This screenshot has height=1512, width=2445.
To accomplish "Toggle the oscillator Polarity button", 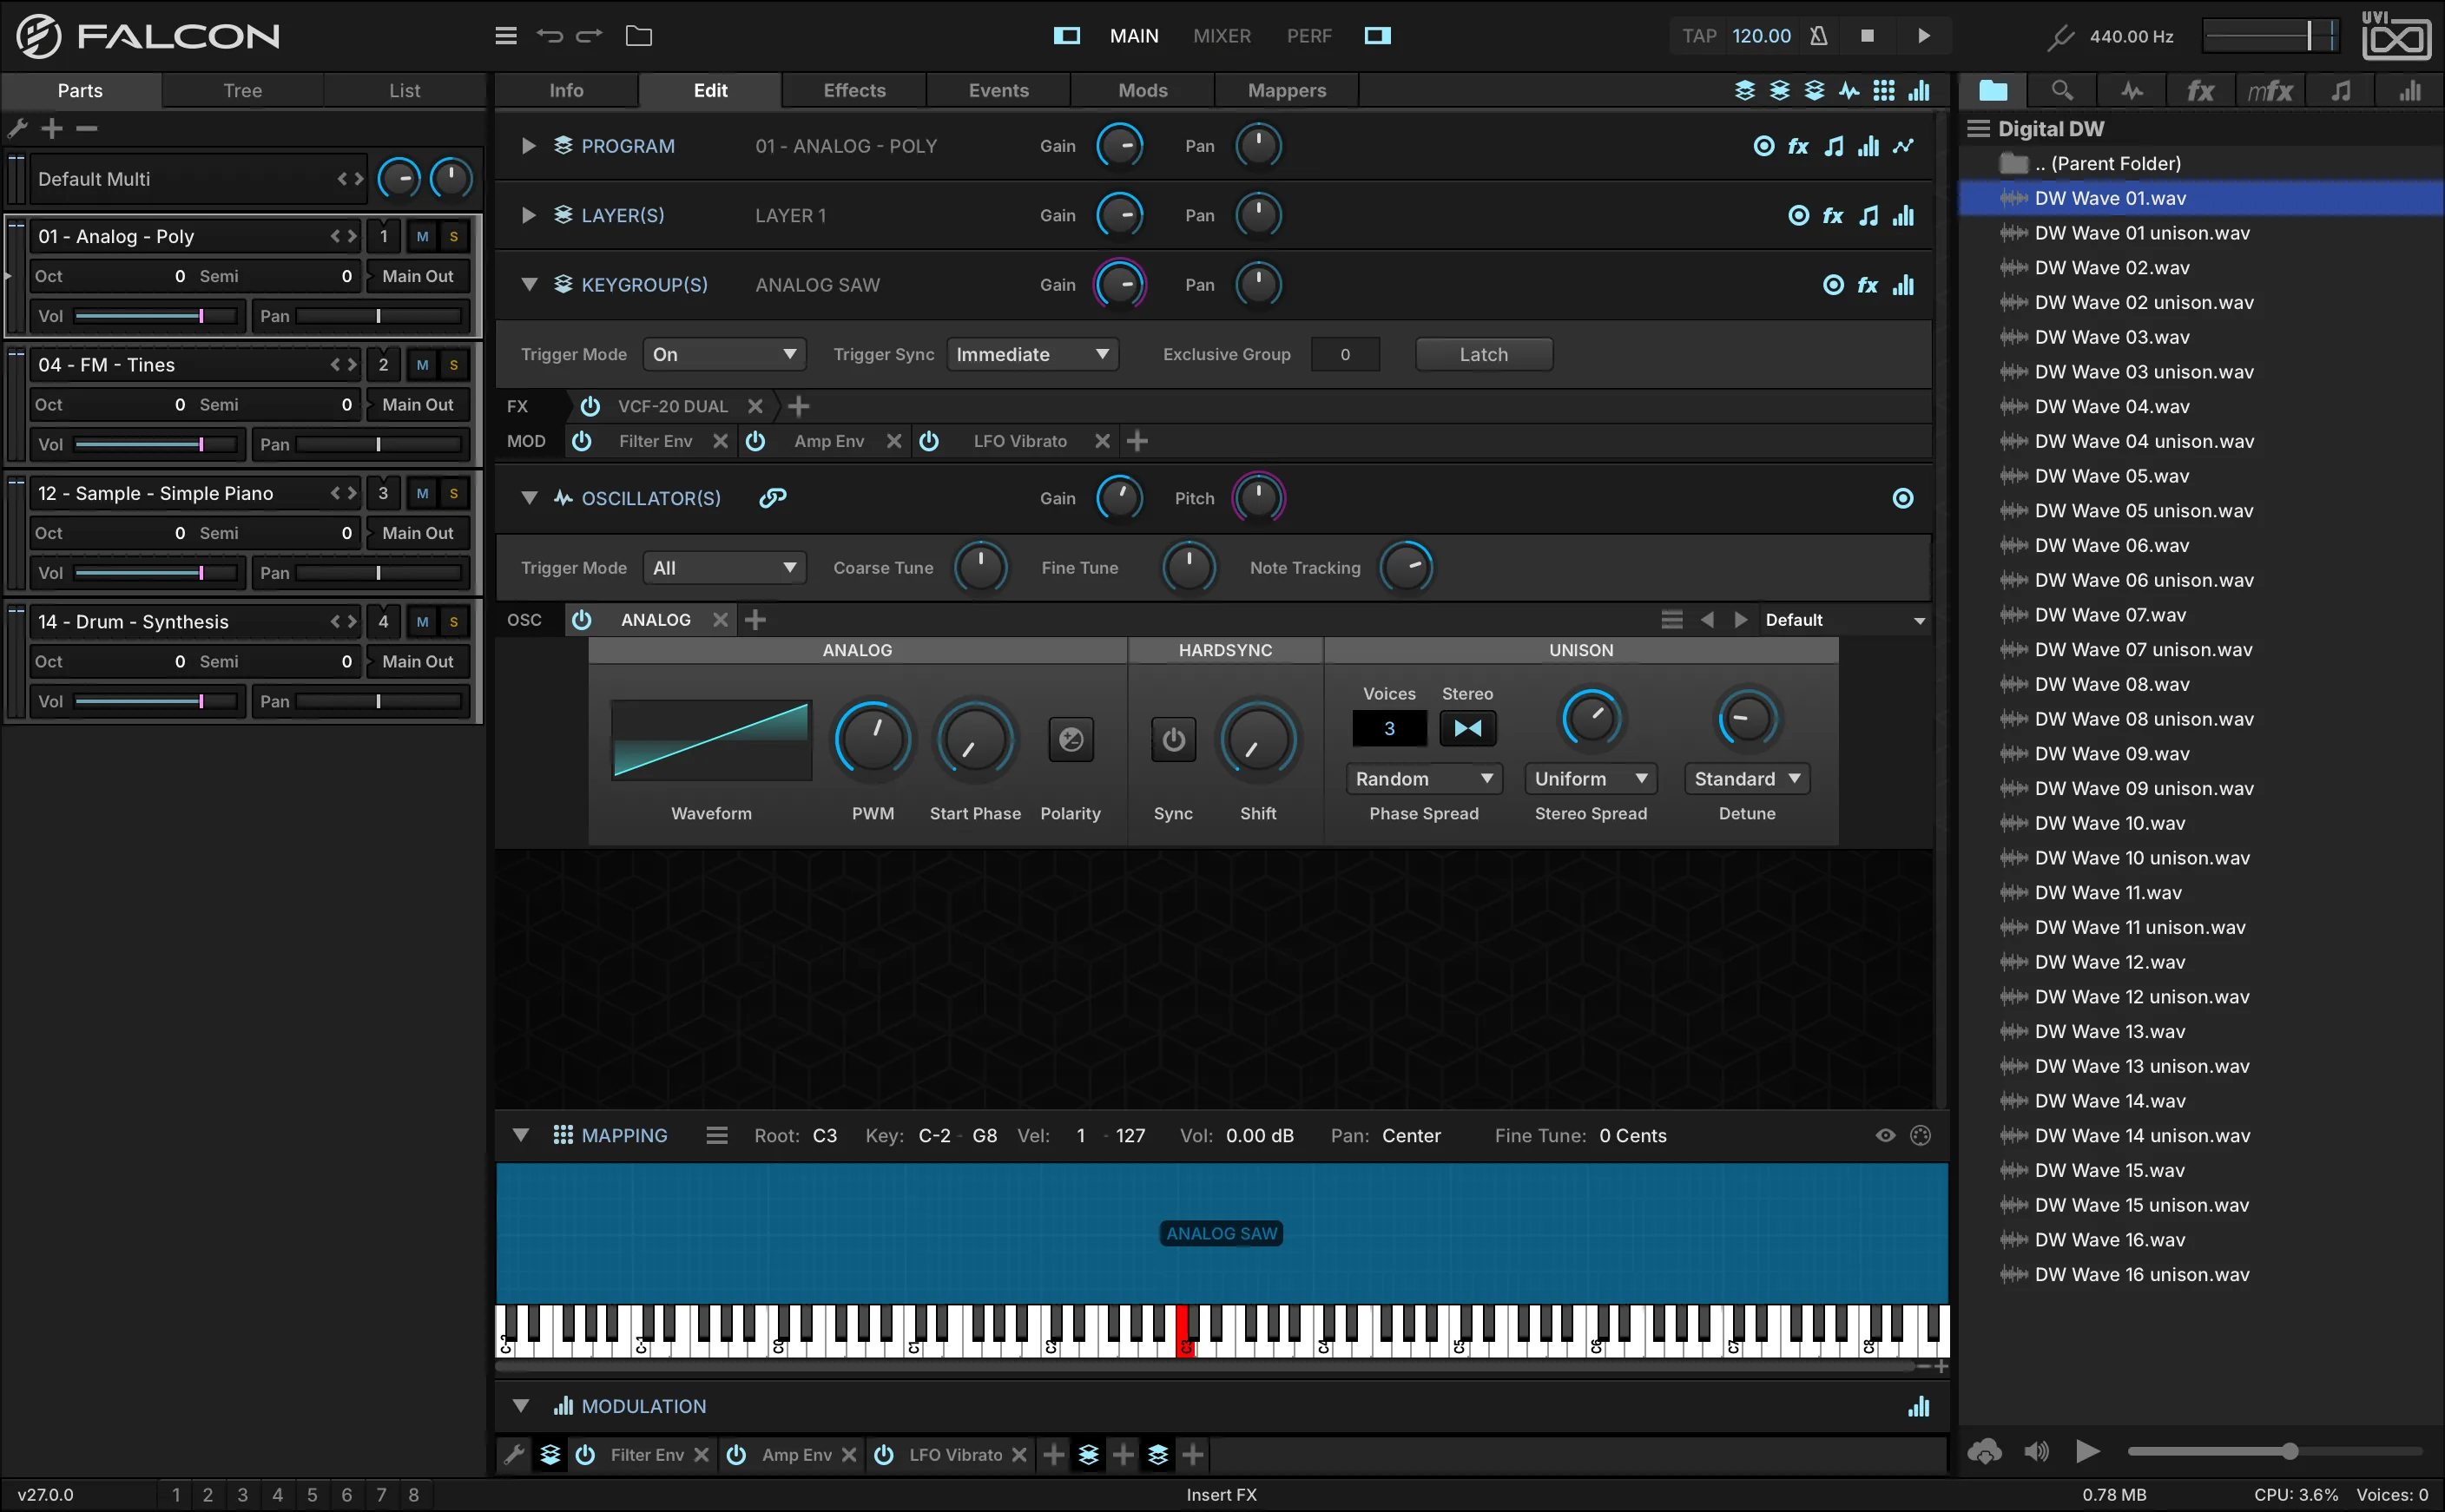I will pyautogui.click(x=1071, y=739).
